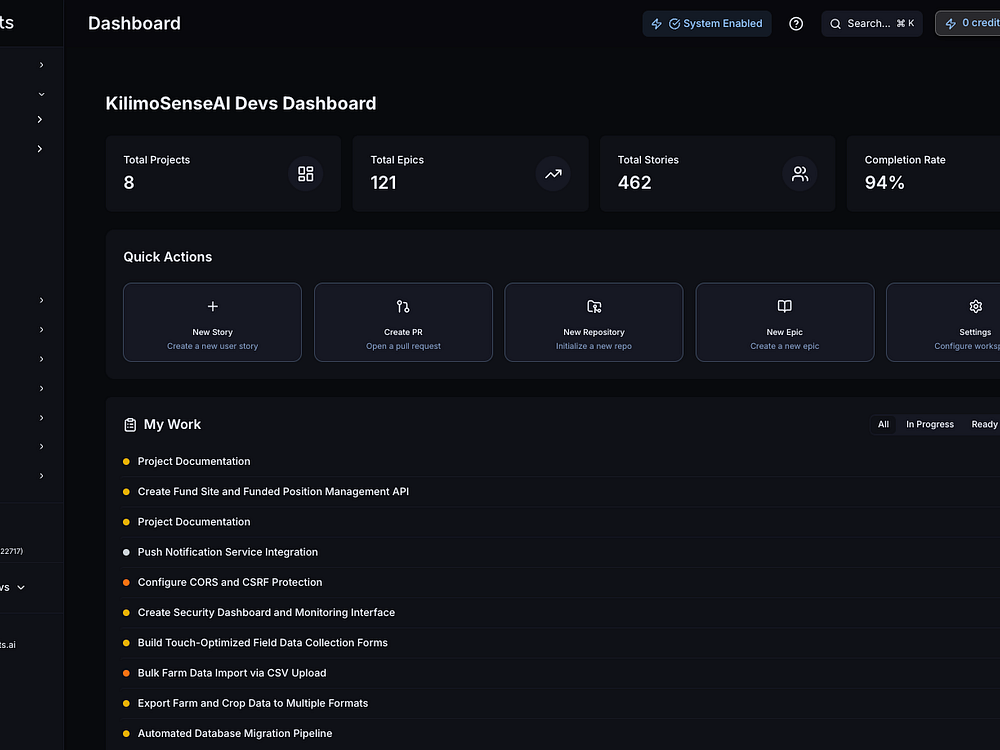Click the grid icon on Total Projects card

305,173
